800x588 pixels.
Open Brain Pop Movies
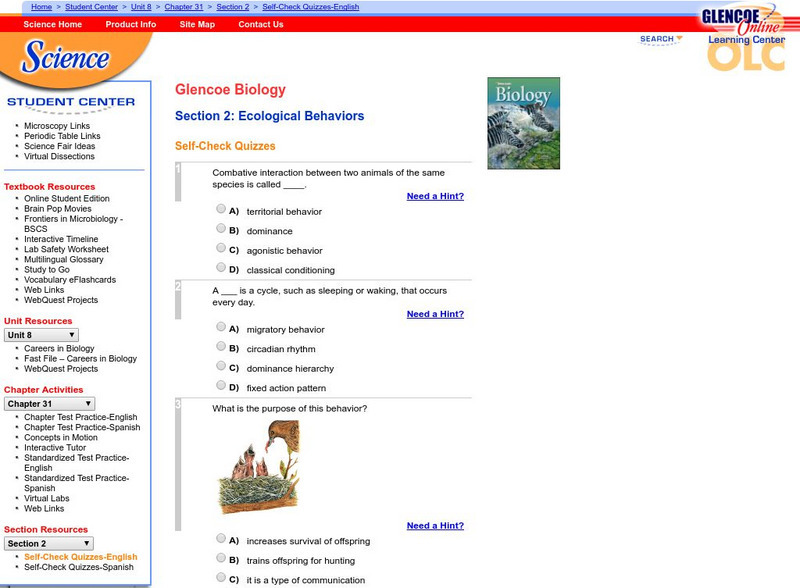(58, 208)
